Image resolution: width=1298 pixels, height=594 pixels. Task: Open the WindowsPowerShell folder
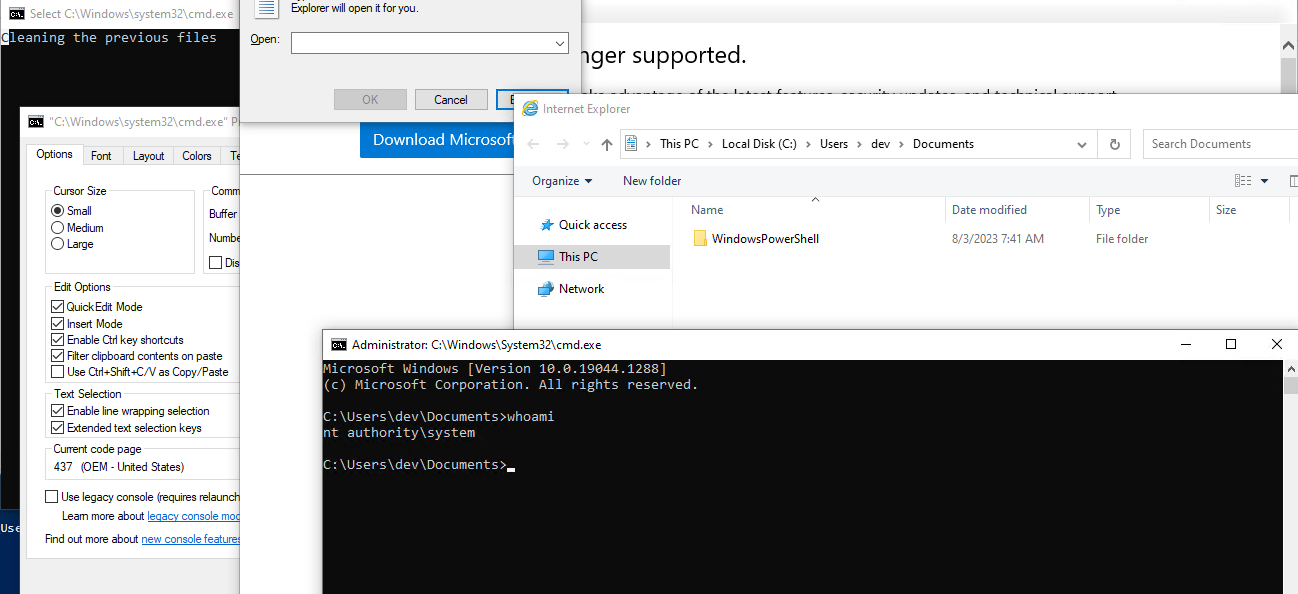[765, 239]
